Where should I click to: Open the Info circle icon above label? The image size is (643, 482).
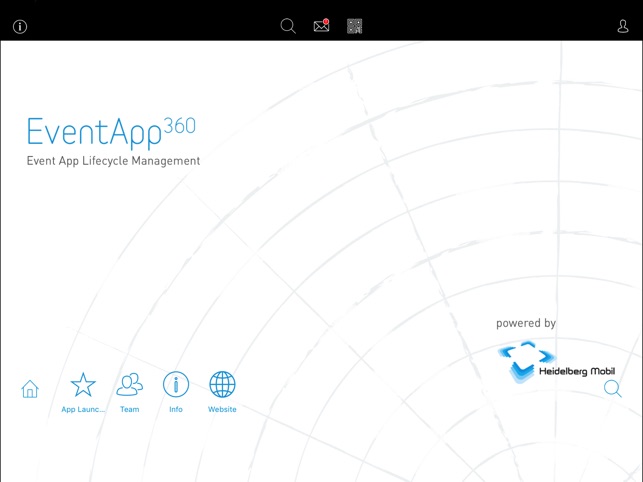coord(176,384)
